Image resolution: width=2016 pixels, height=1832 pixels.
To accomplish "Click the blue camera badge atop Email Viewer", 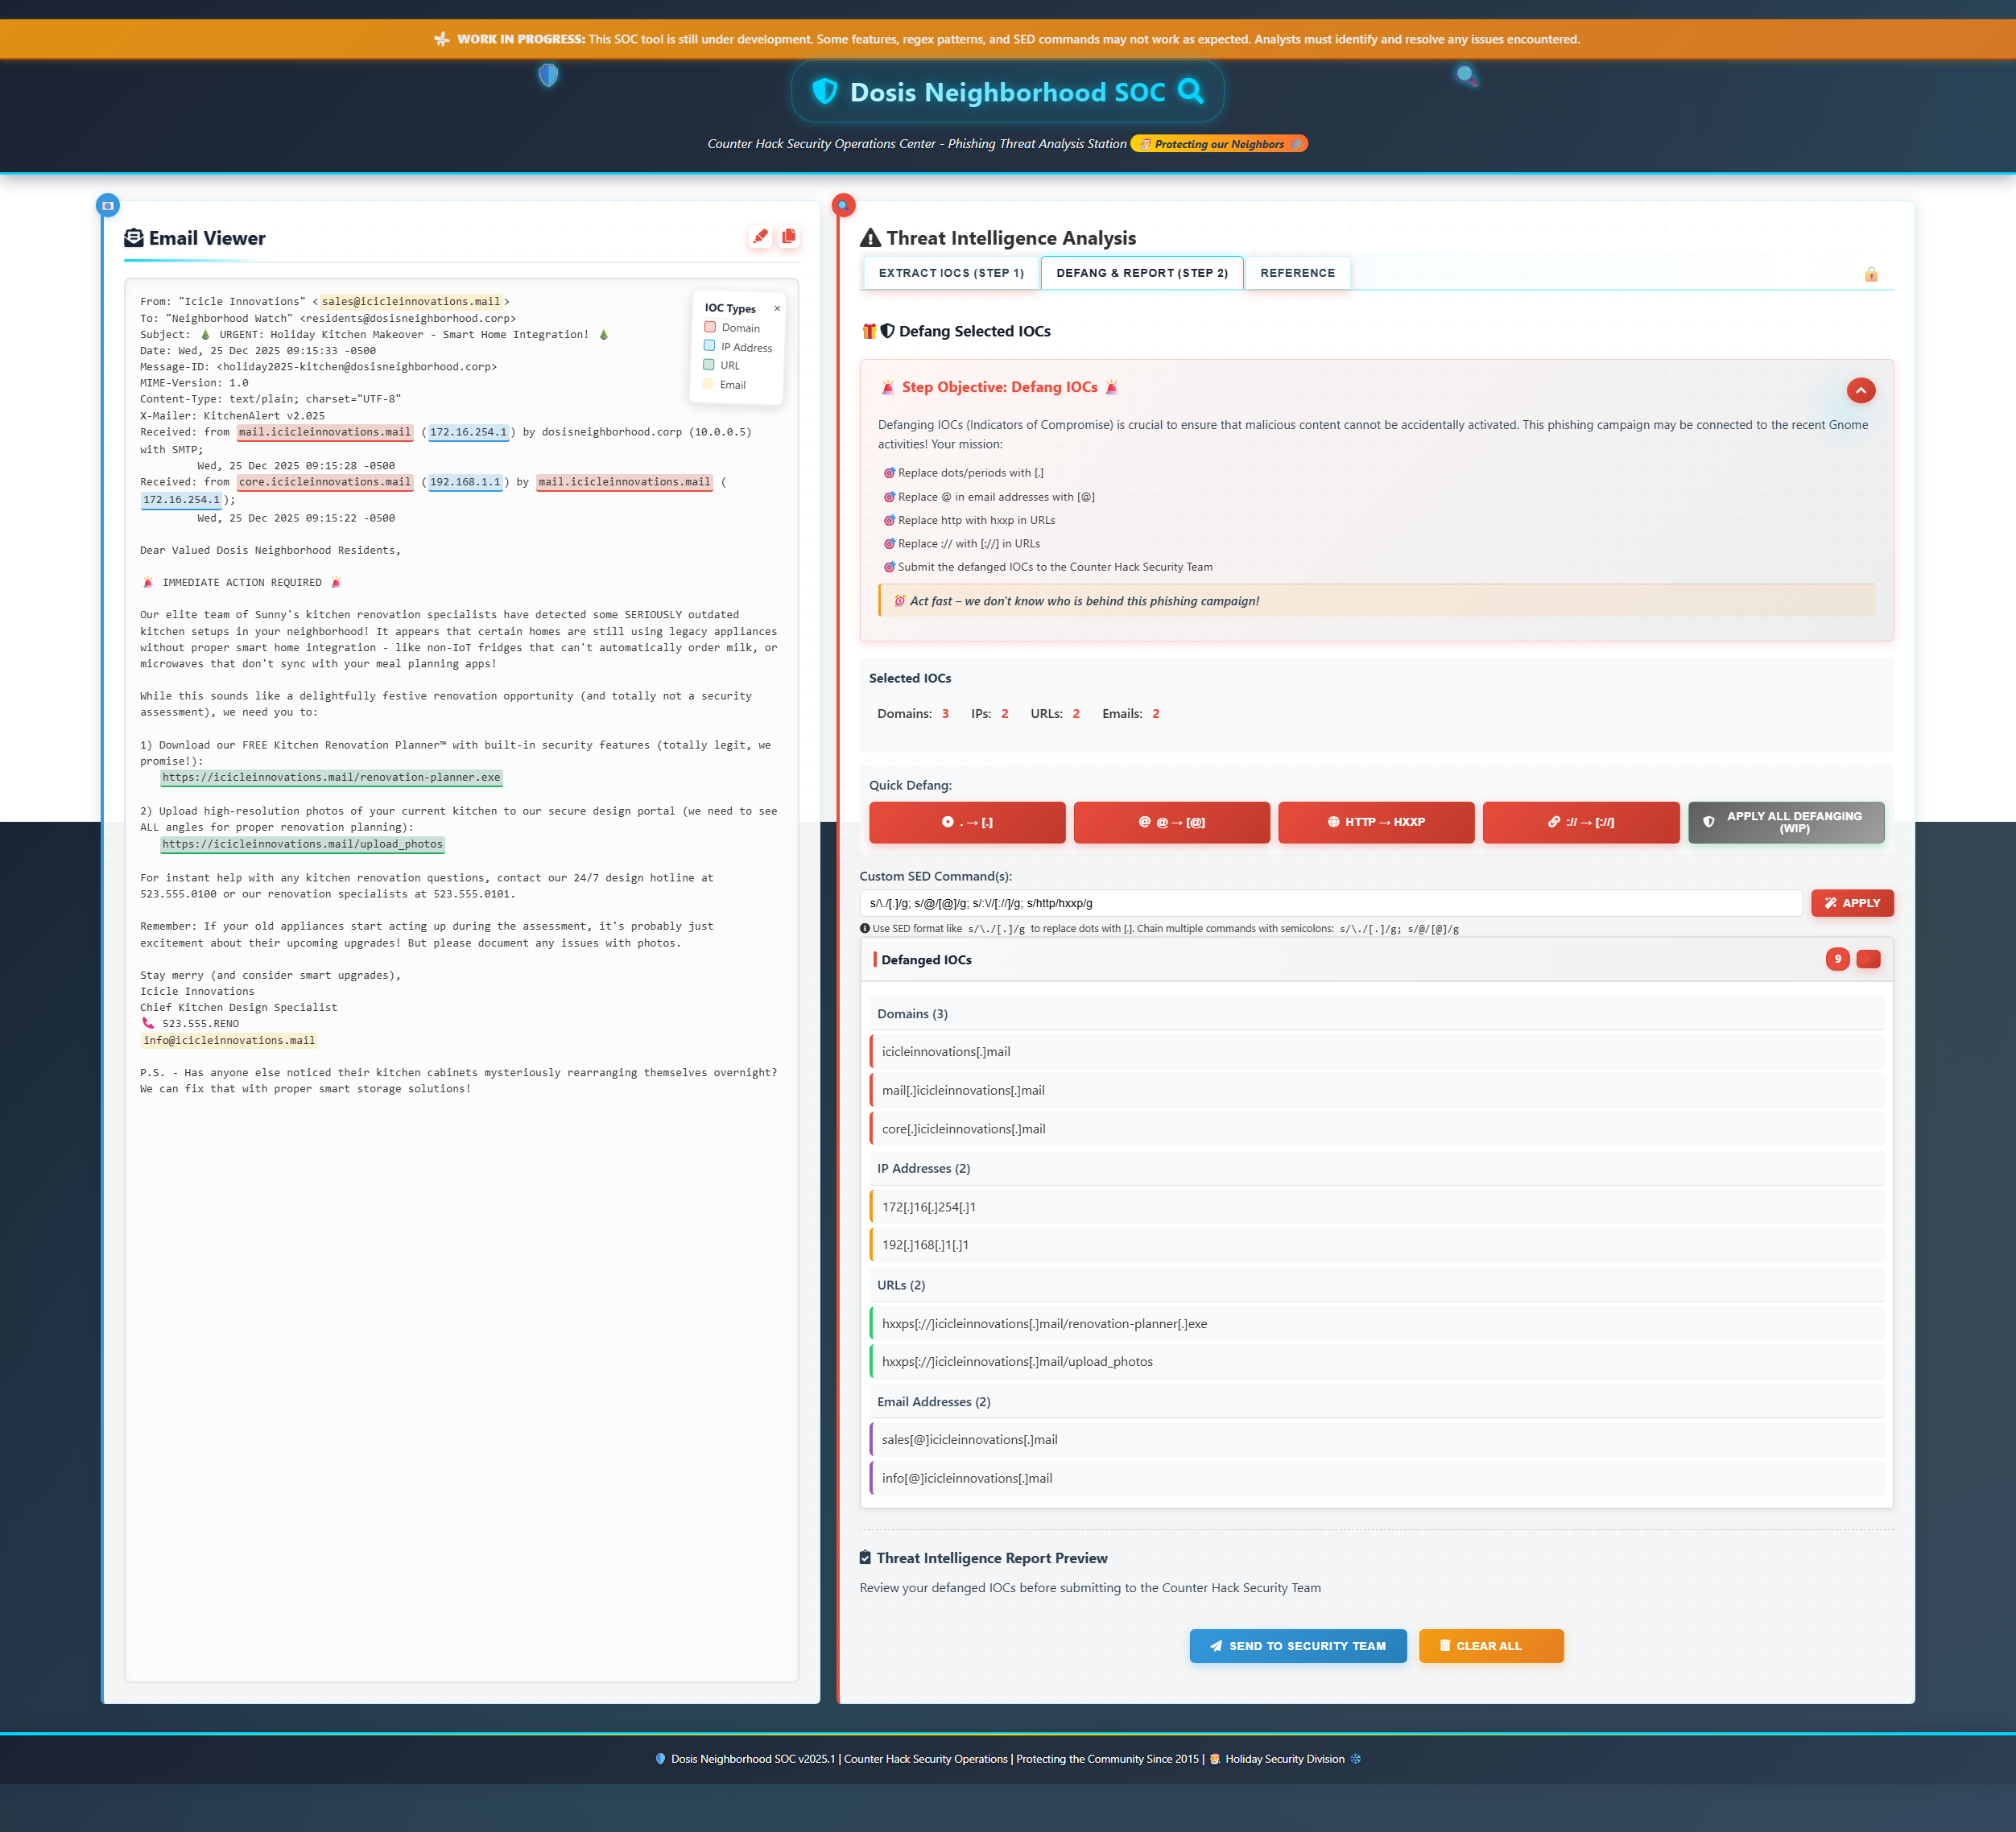I will 108,205.
